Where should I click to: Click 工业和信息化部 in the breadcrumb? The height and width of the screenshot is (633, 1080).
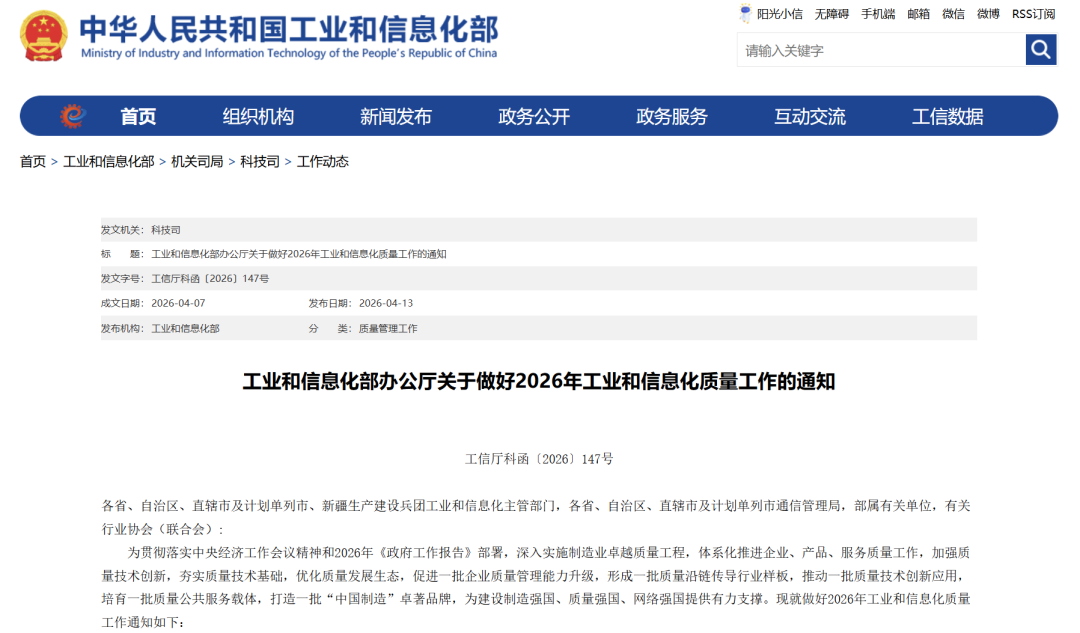pyautogui.click(x=108, y=161)
